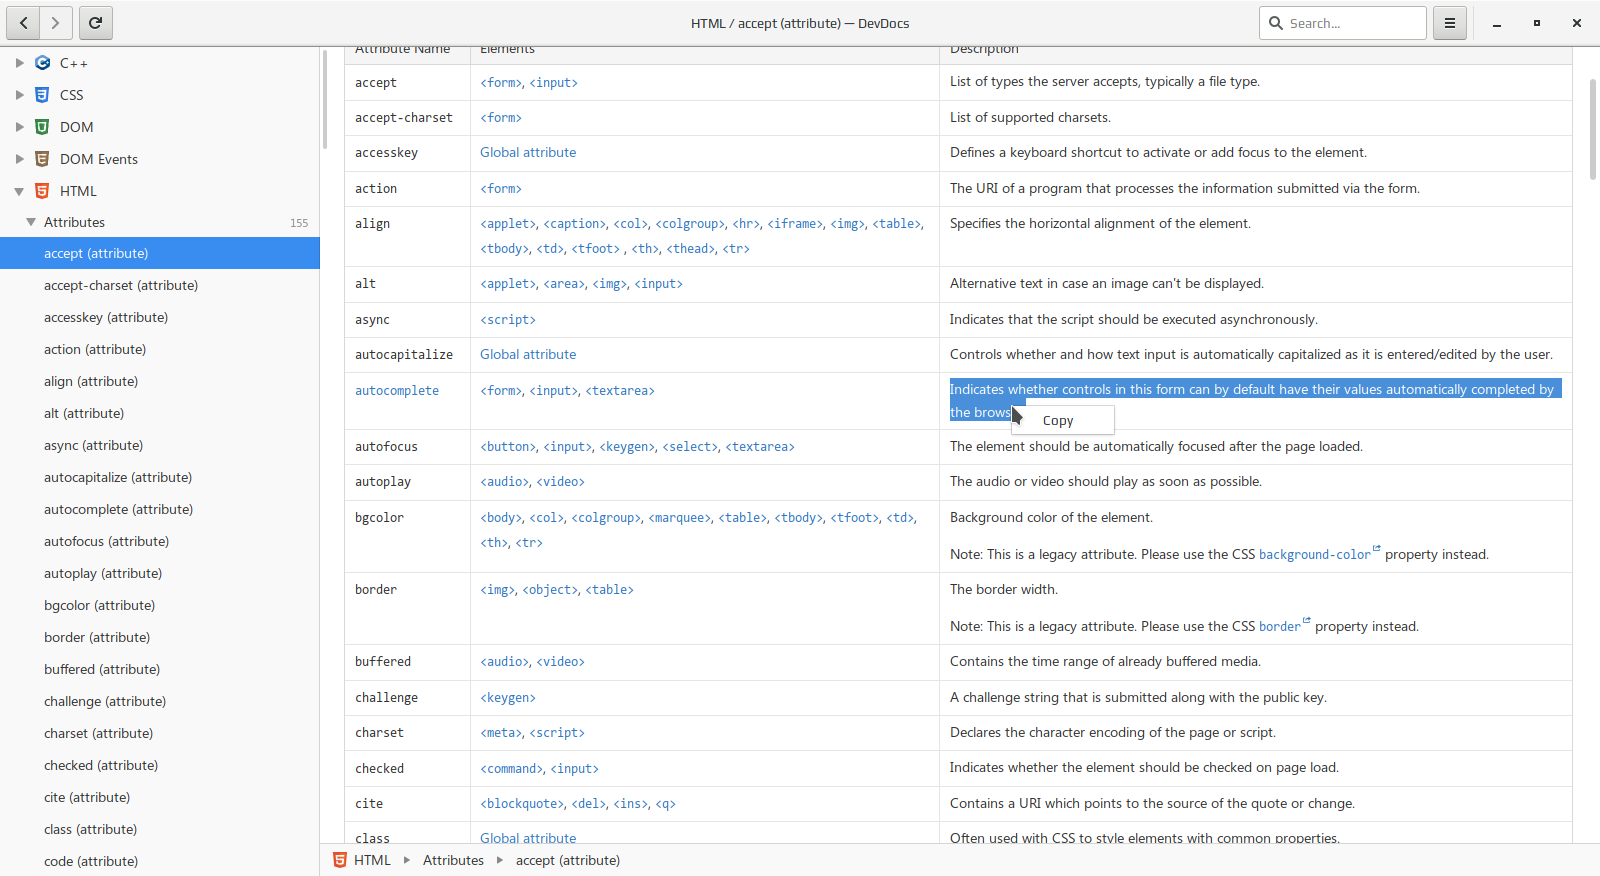Follow the background-color CSS property link
Image resolution: width=1600 pixels, height=876 pixels.
coord(1315,555)
